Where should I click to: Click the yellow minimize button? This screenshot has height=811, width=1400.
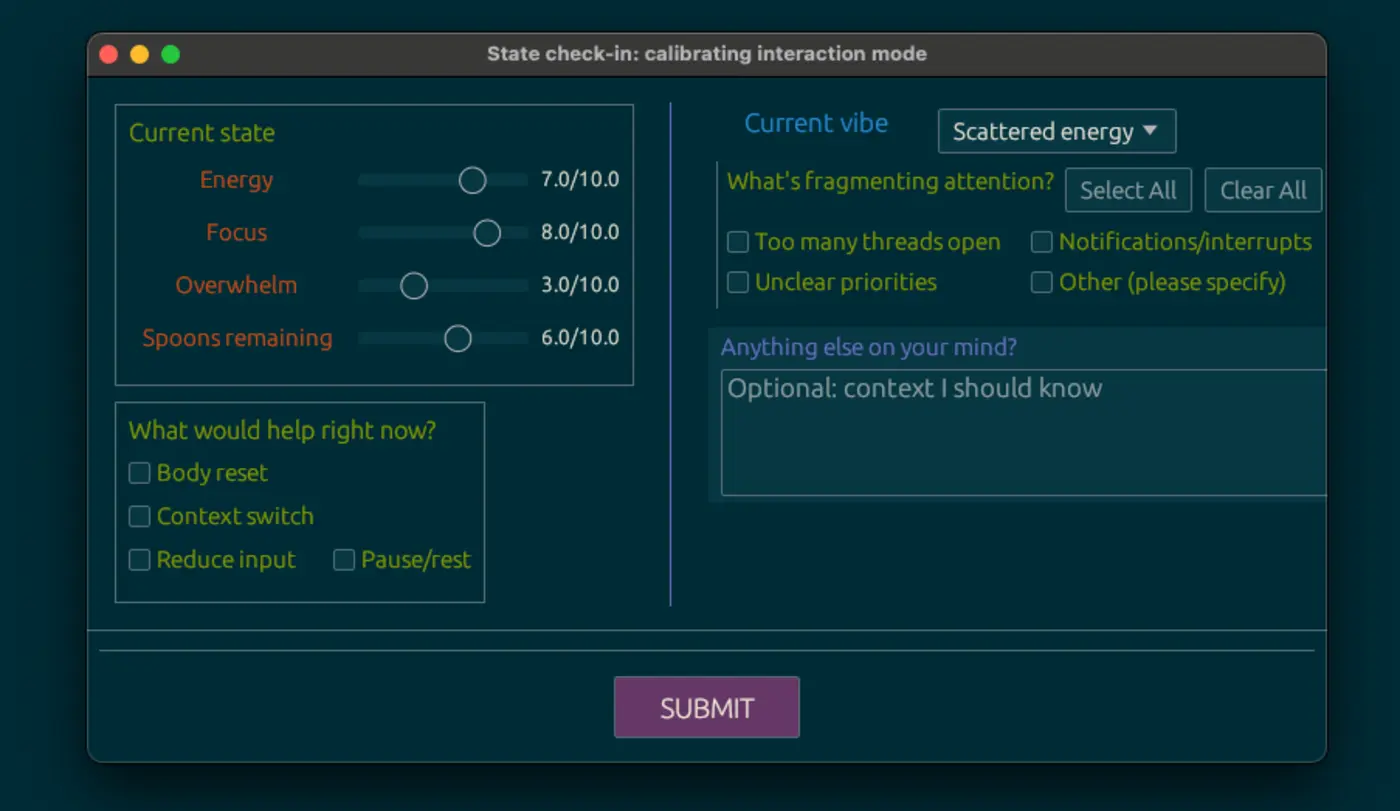pyautogui.click(x=139, y=54)
